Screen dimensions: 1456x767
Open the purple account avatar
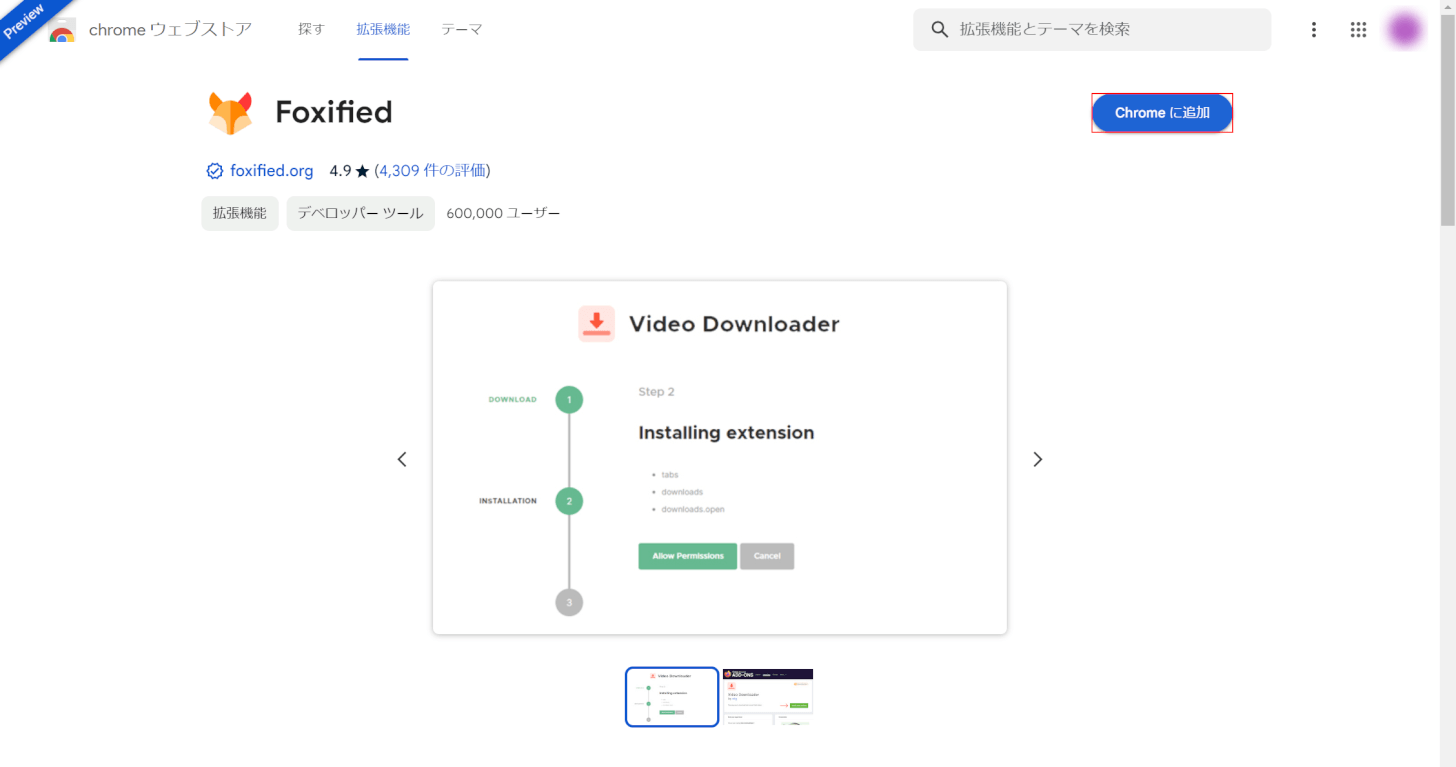(x=1405, y=30)
